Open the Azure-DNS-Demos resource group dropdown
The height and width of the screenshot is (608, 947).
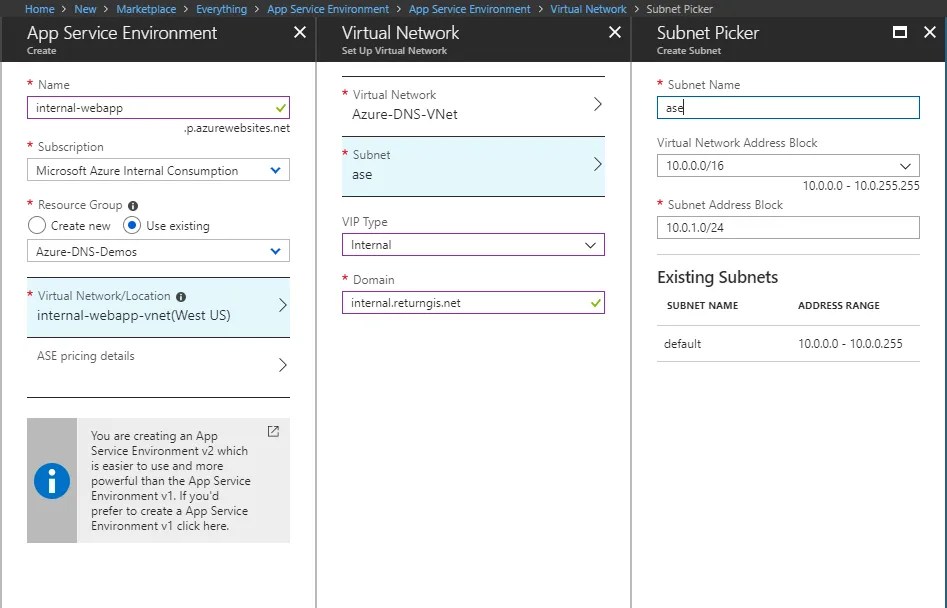158,251
